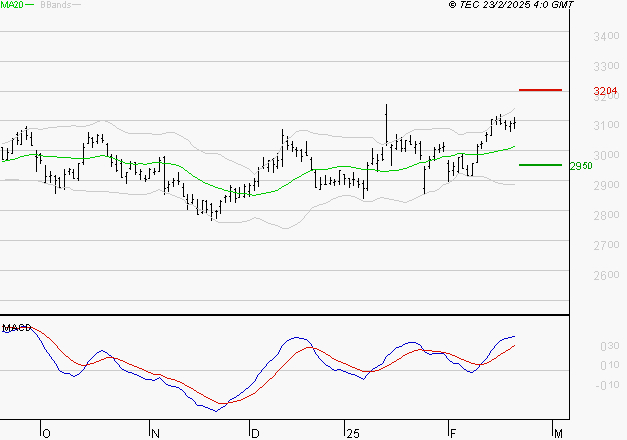Click the 25 year marker on time axis
Viewport: 627px width, 440px height.
coord(353,434)
